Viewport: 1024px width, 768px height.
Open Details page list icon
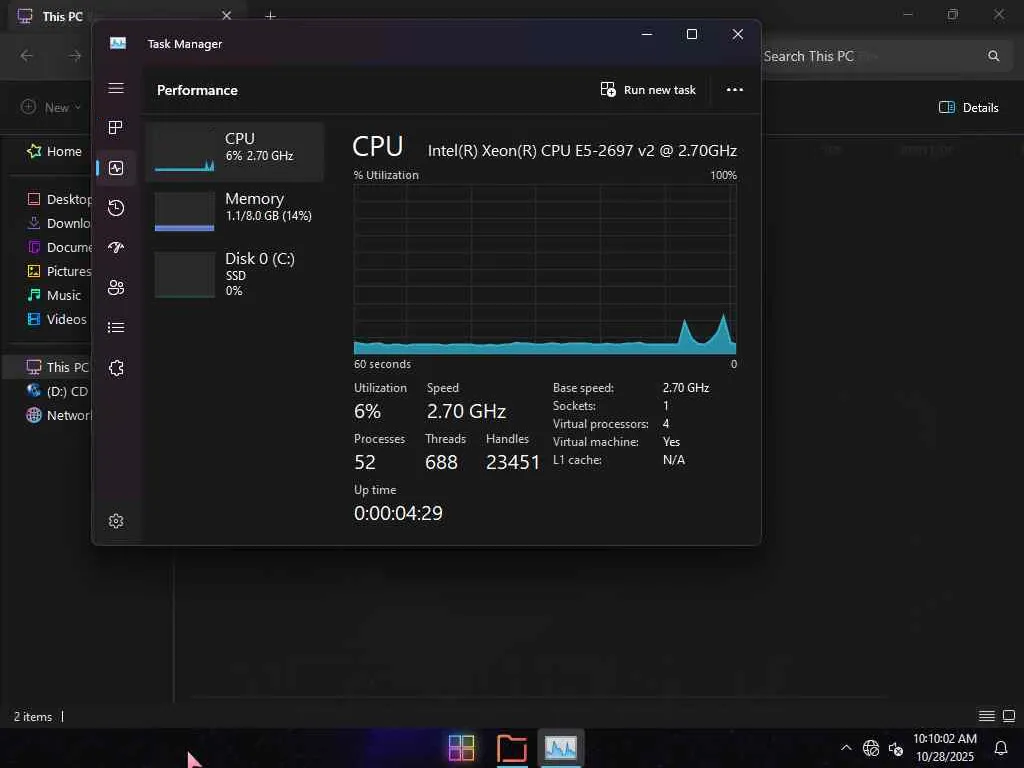pyautogui.click(x=116, y=327)
